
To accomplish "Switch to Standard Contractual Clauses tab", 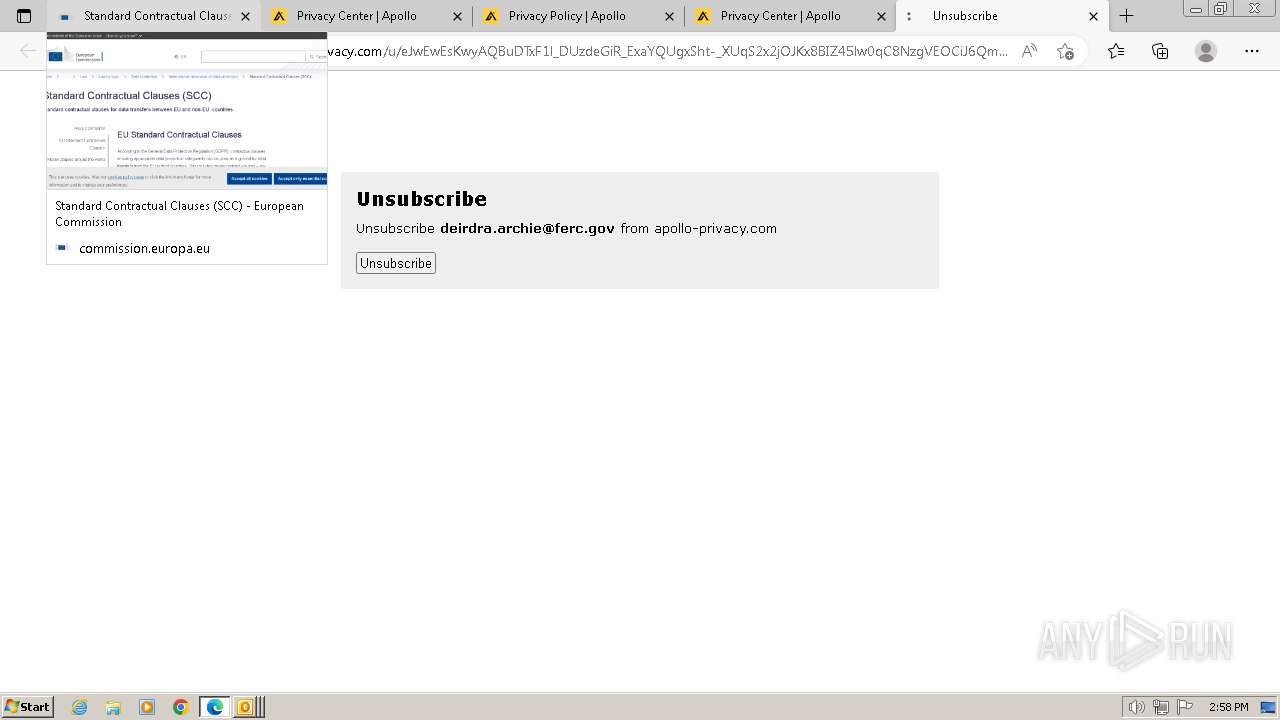I will pyautogui.click(x=155, y=16).
